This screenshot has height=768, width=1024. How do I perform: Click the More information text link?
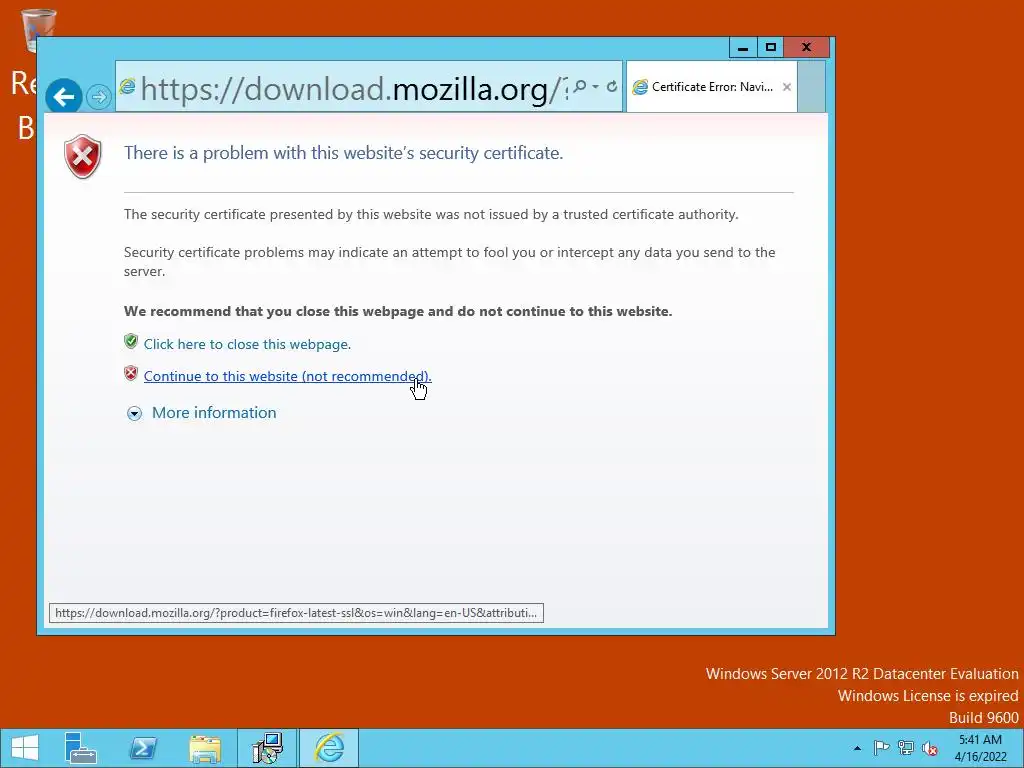tap(214, 413)
